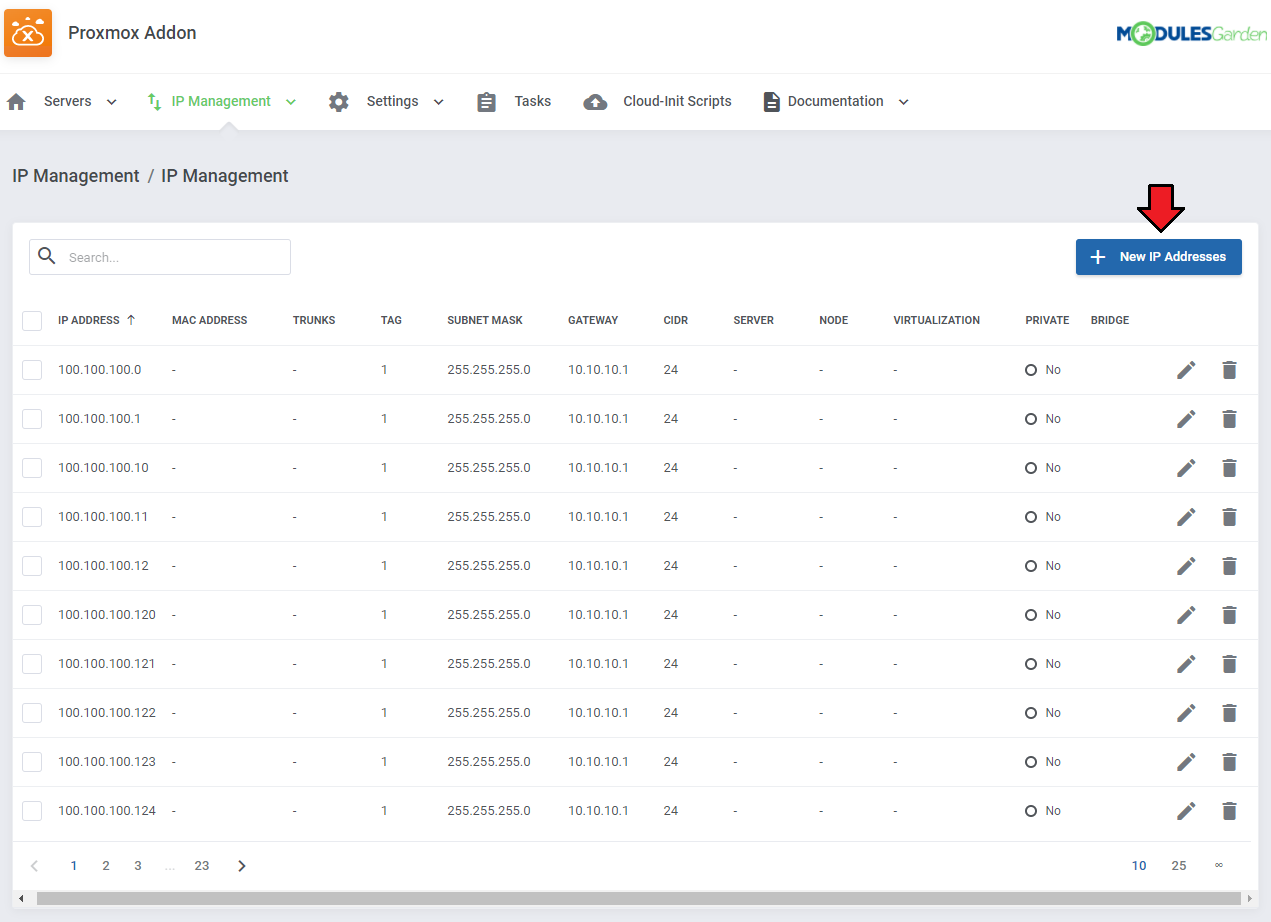Click the Proxmox Addon cloud logo
Screen dimensions: 1271x922
click(28, 33)
